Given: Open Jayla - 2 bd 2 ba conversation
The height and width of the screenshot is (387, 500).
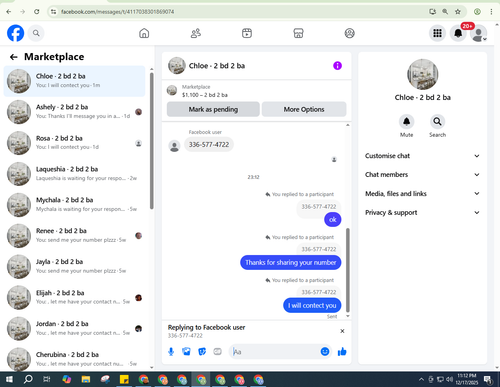Looking at the screenshot, I should click(74, 267).
